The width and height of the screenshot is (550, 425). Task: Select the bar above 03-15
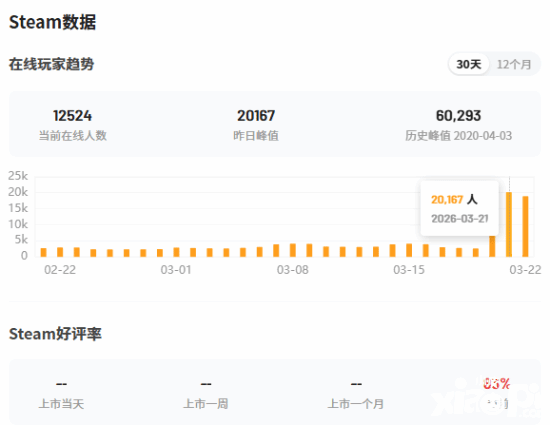[x=409, y=250]
